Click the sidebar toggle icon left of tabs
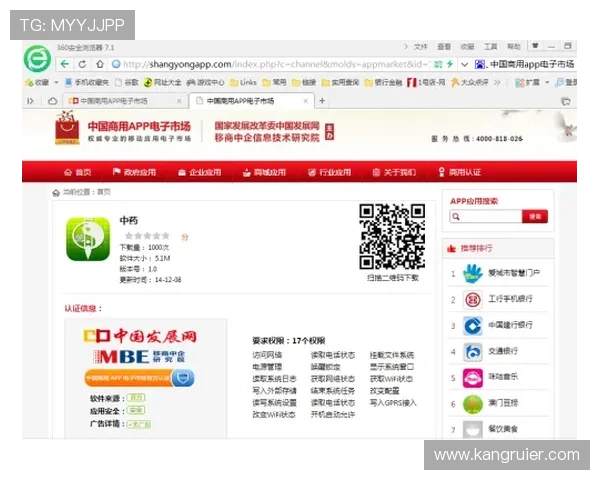The image size is (600, 480). pyautogui.click(x=30, y=101)
